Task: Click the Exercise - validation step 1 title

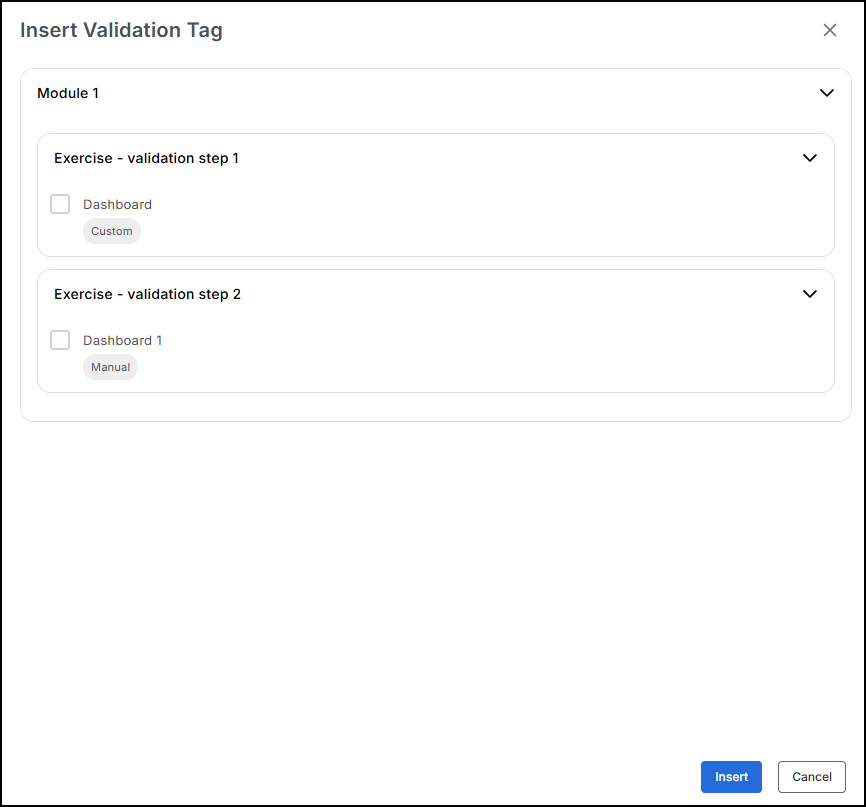Action: 146,159
